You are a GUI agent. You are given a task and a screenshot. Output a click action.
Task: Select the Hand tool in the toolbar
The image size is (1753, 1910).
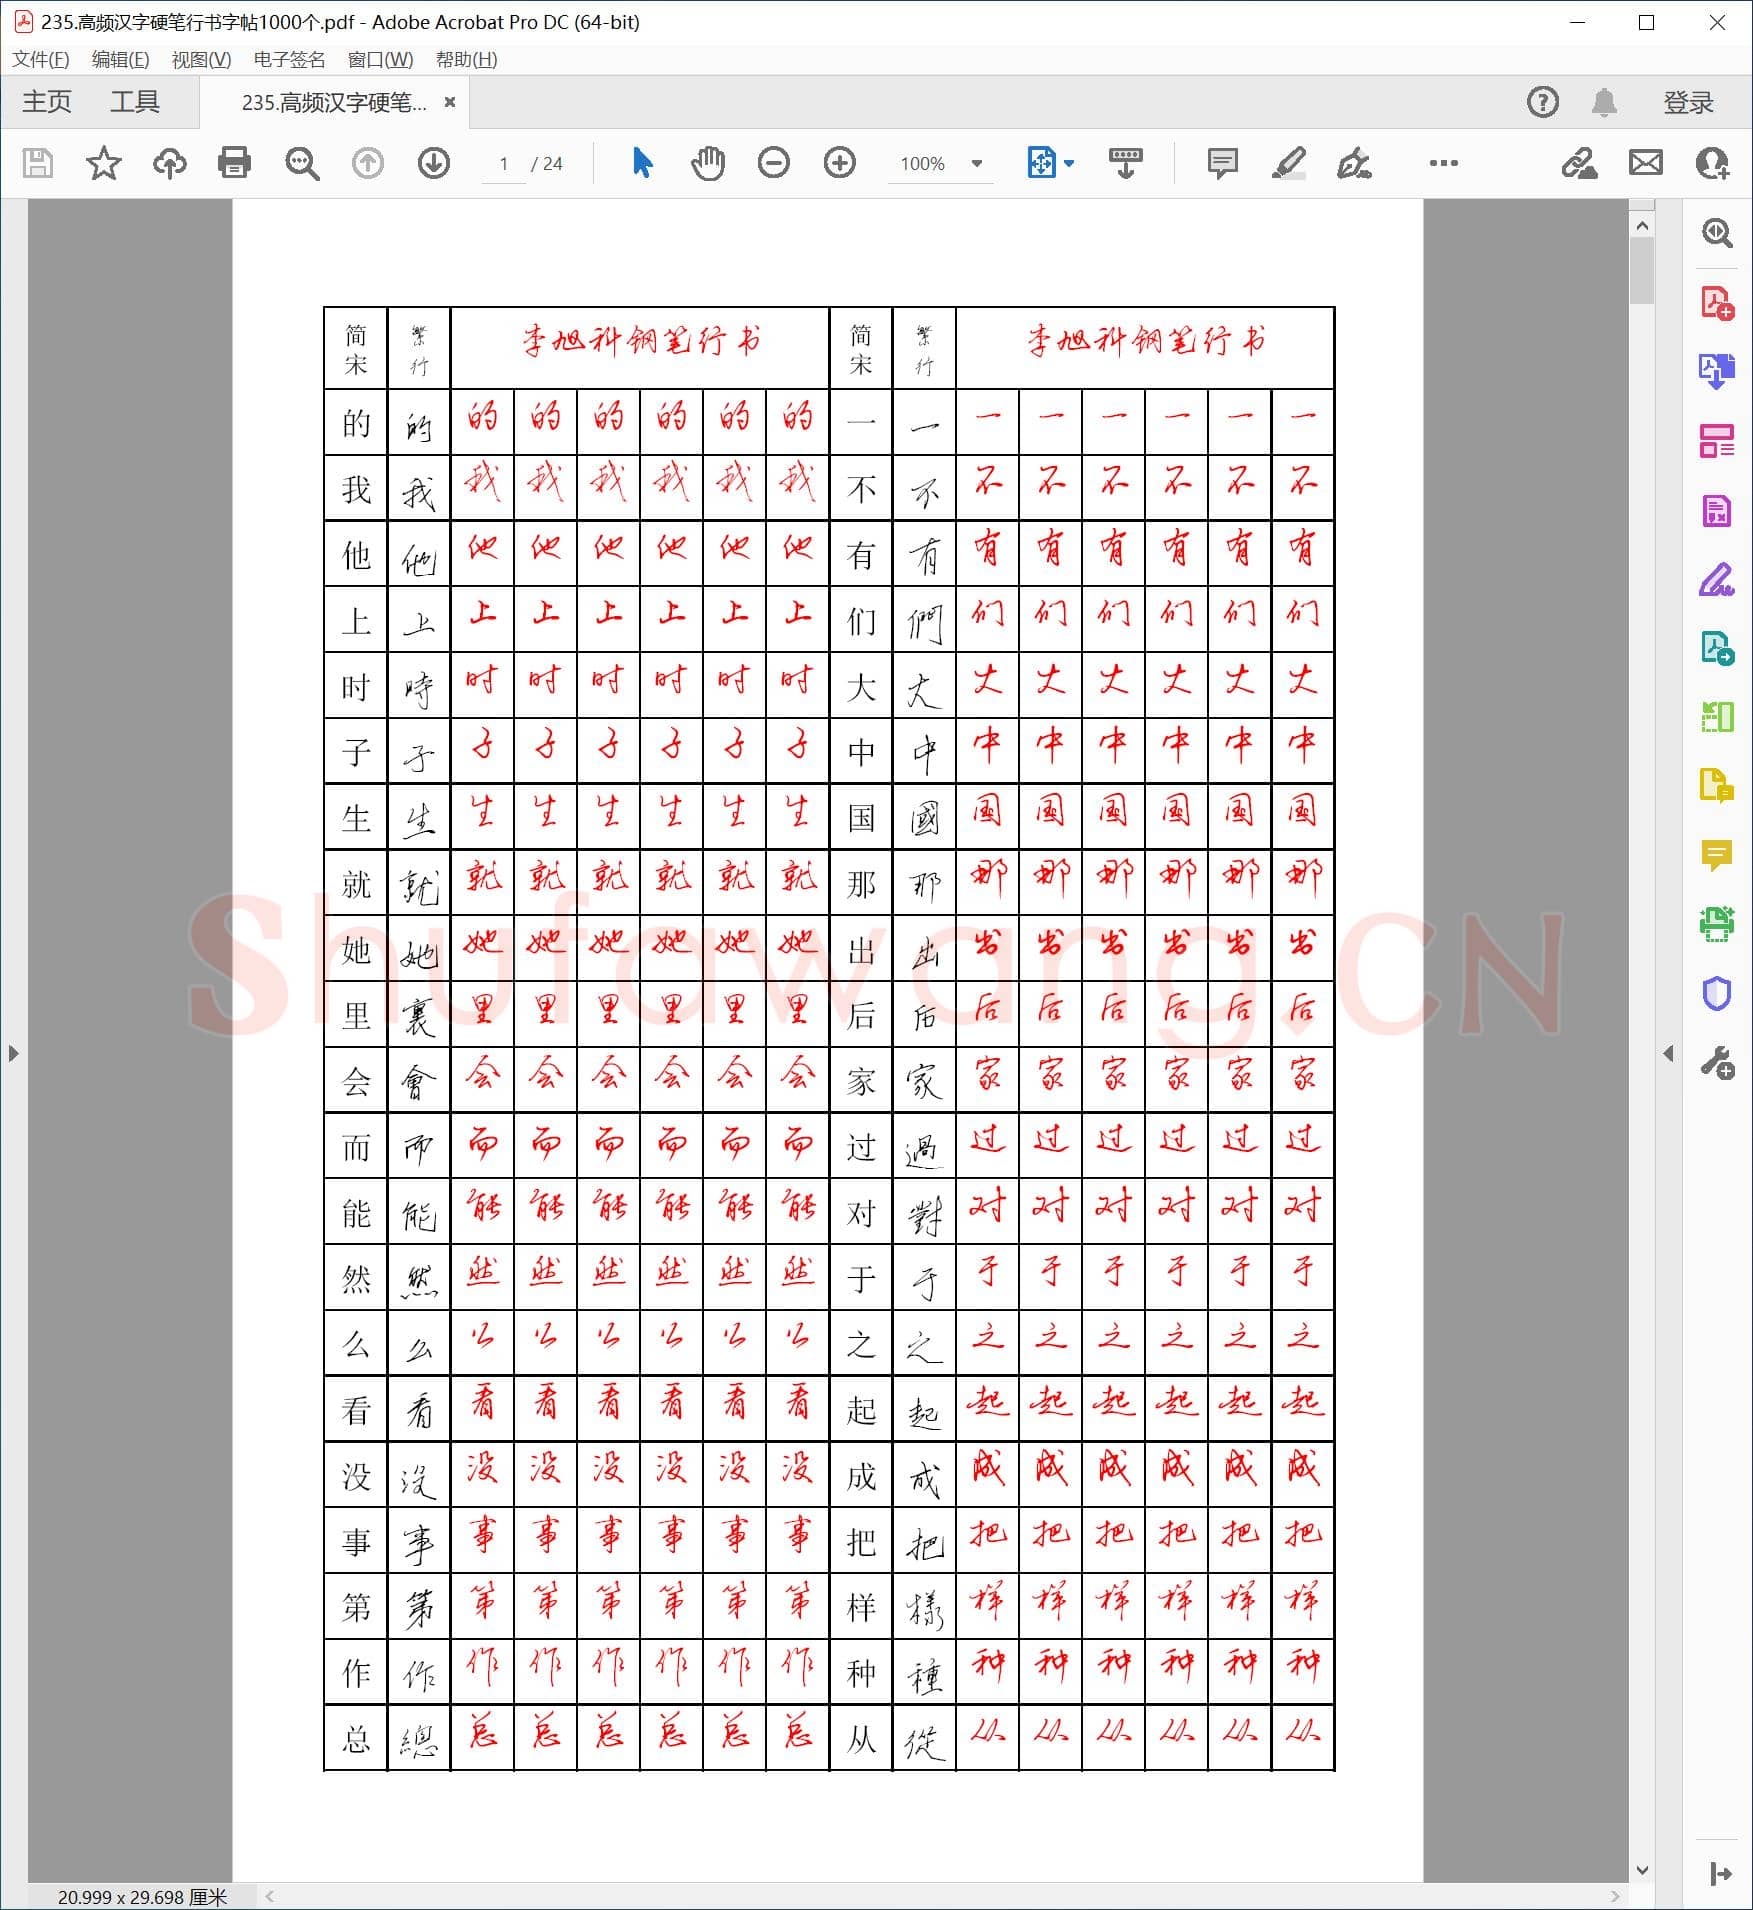point(708,163)
